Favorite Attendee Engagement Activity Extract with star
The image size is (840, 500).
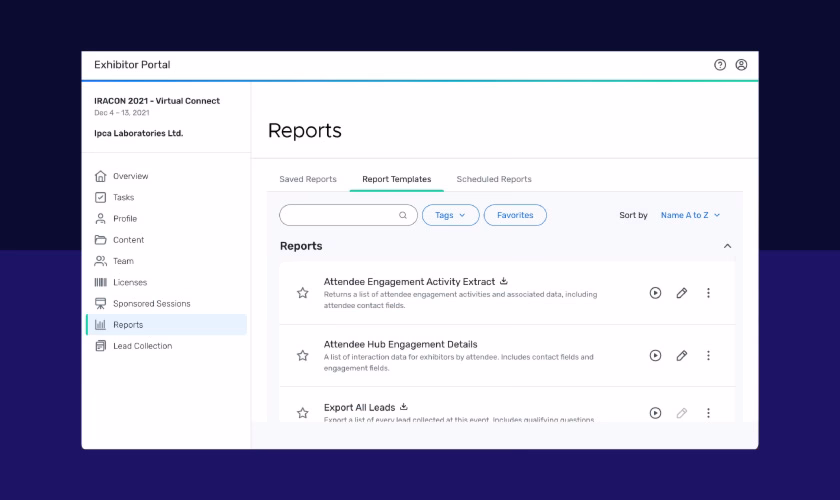(303, 293)
